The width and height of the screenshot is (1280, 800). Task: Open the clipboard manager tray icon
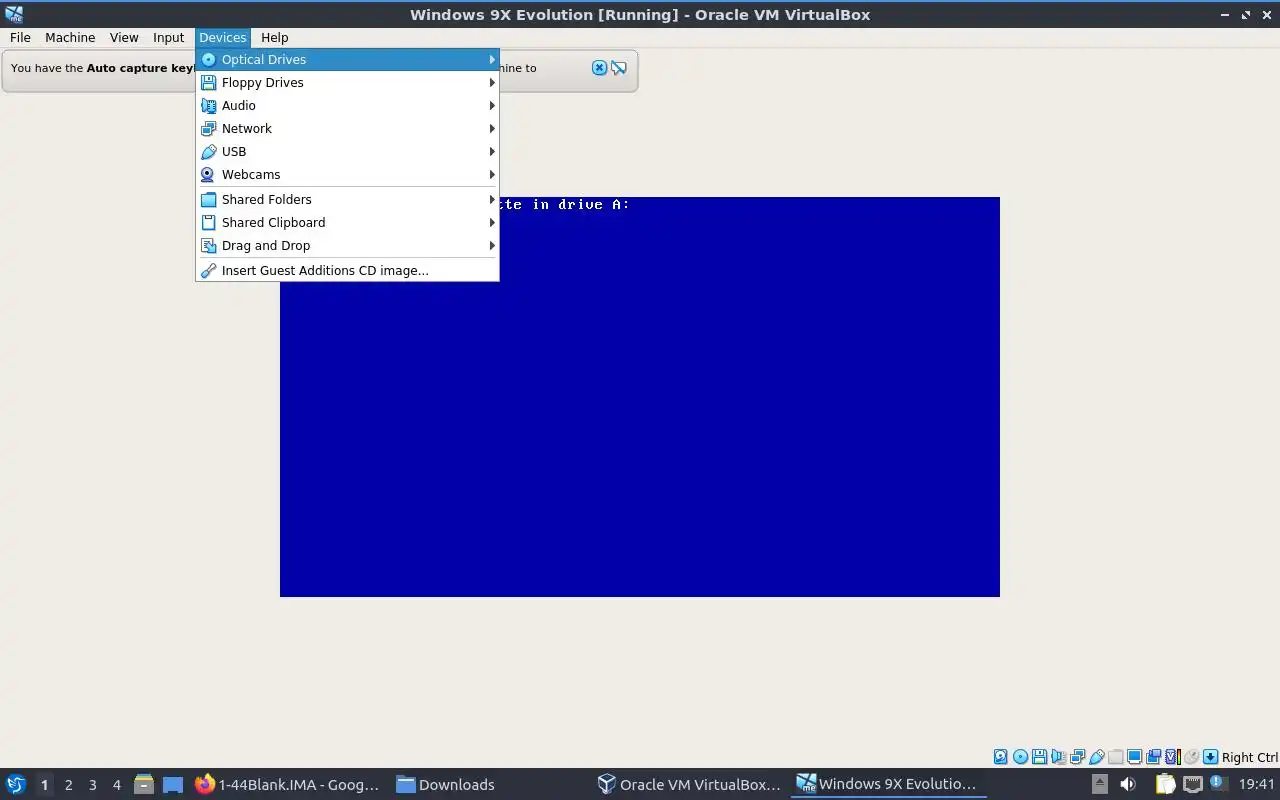1166,784
